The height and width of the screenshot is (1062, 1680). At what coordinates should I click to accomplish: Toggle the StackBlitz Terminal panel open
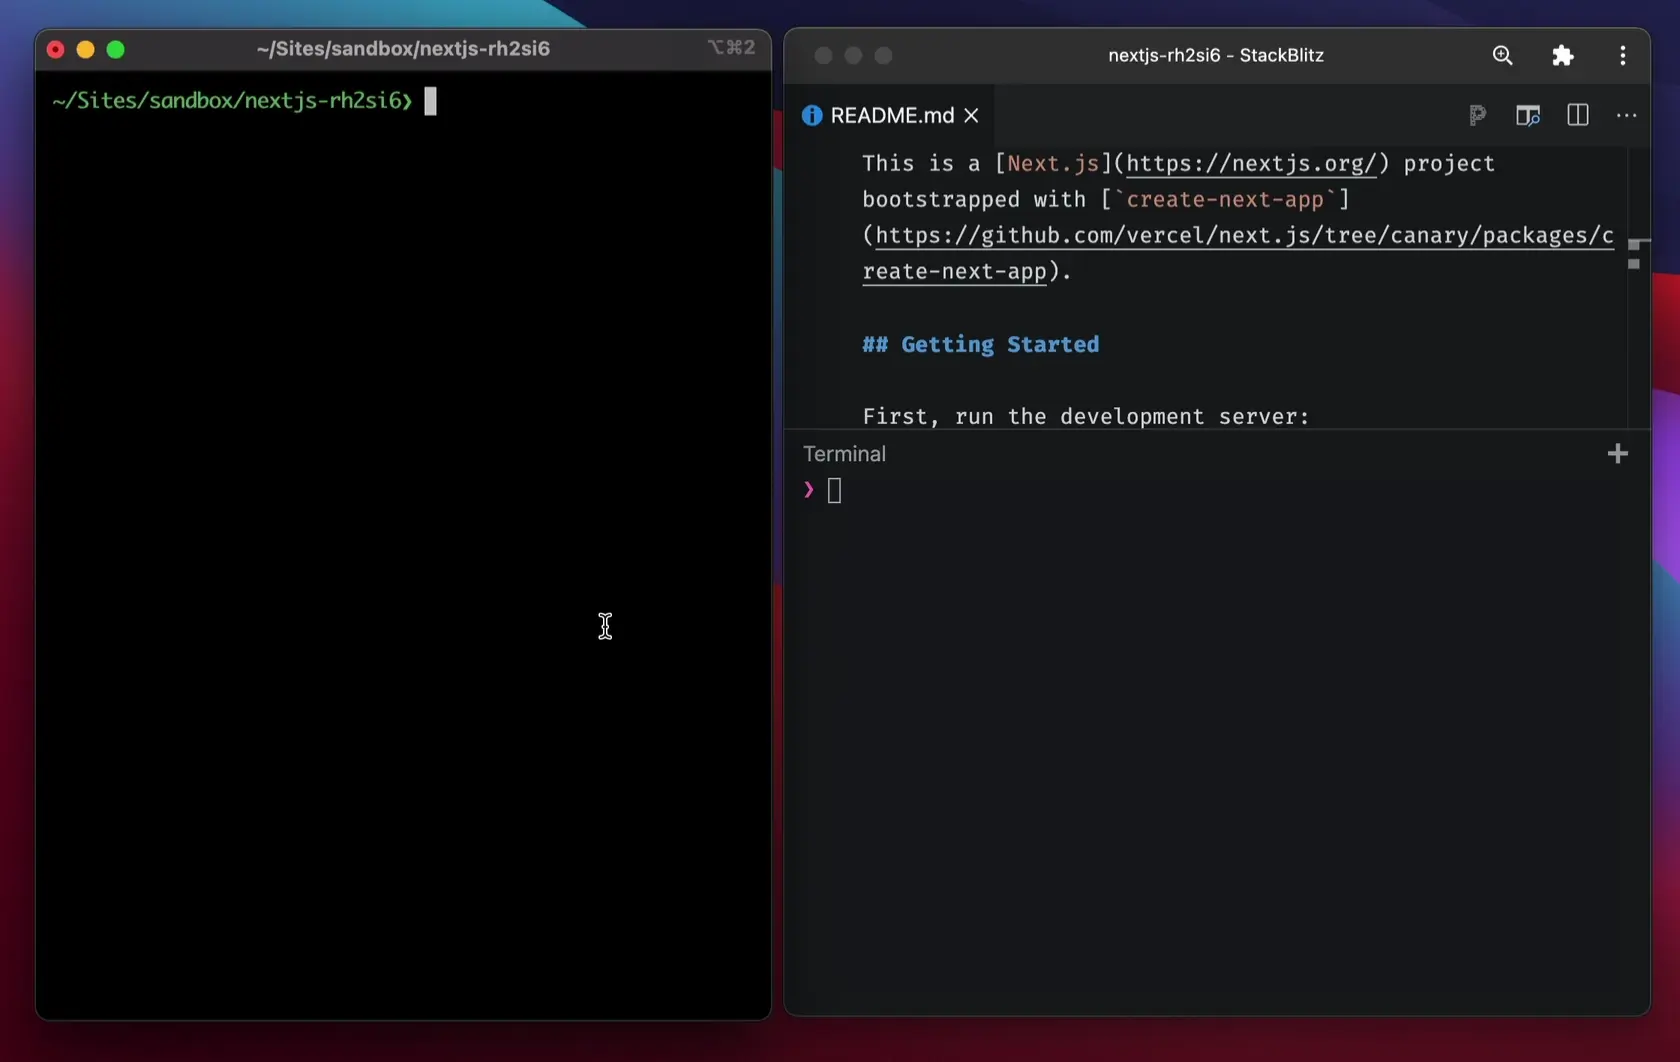[844, 453]
